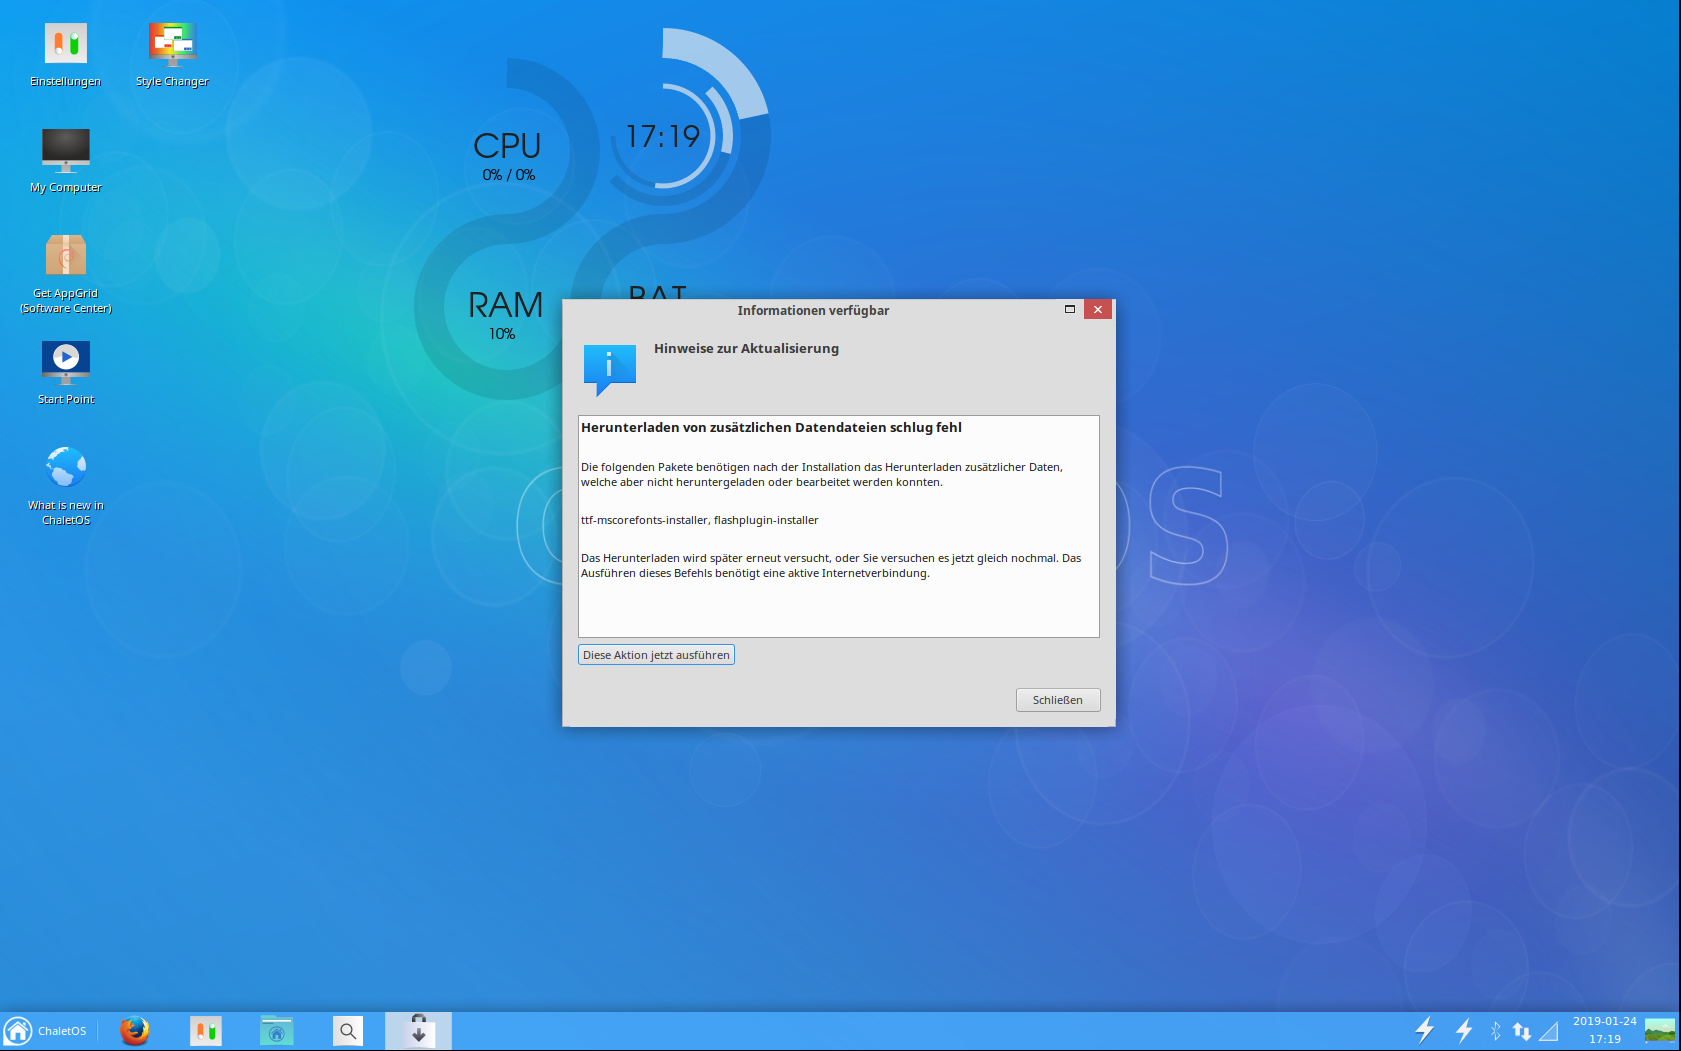The height and width of the screenshot is (1051, 1681).
Task: Click the volume triangle in the tray
Action: (1549, 1031)
